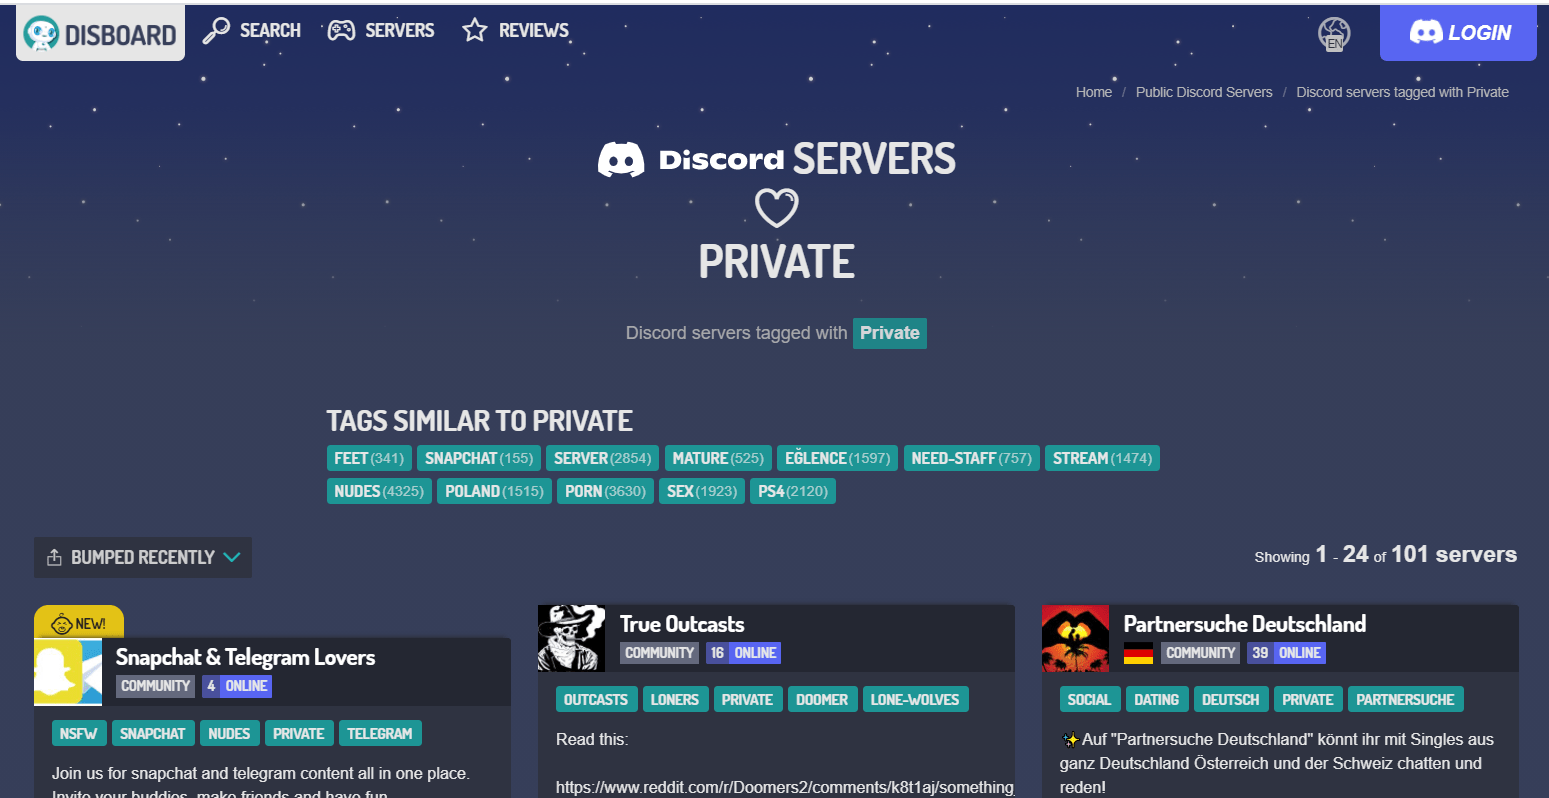Click the German flag icon
Screen dimensions: 1549x798
tap(1138, 653)
